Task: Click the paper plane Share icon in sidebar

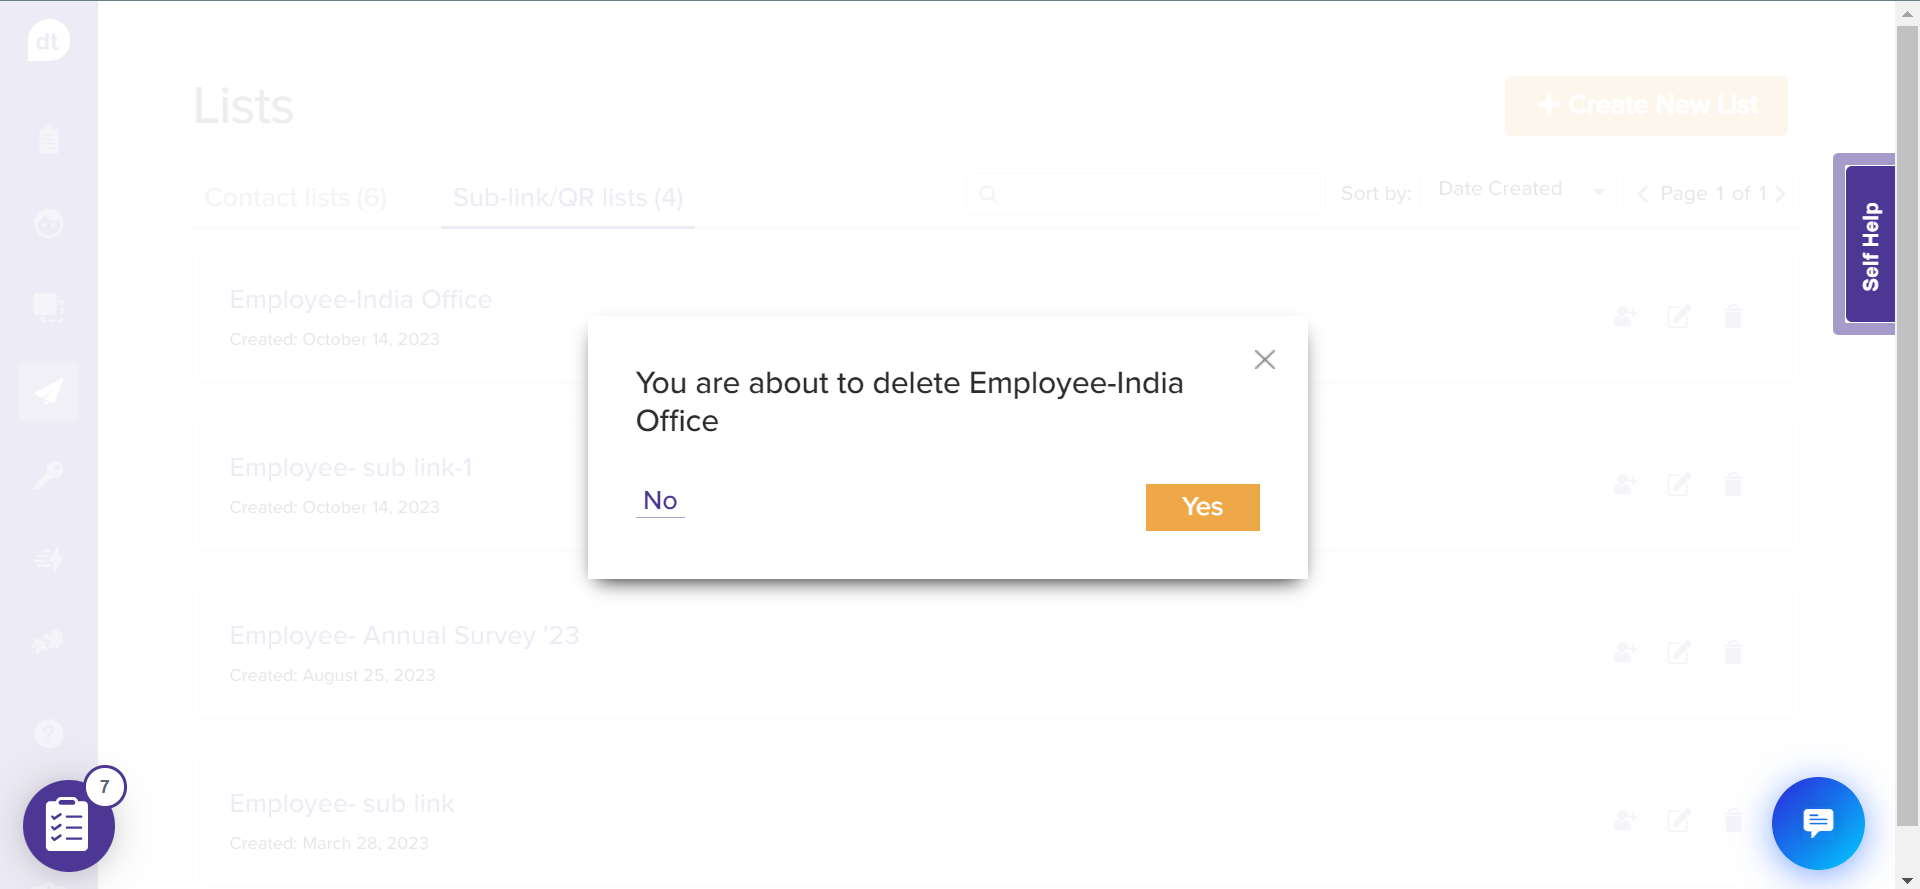Action: (x=48, y=391)
